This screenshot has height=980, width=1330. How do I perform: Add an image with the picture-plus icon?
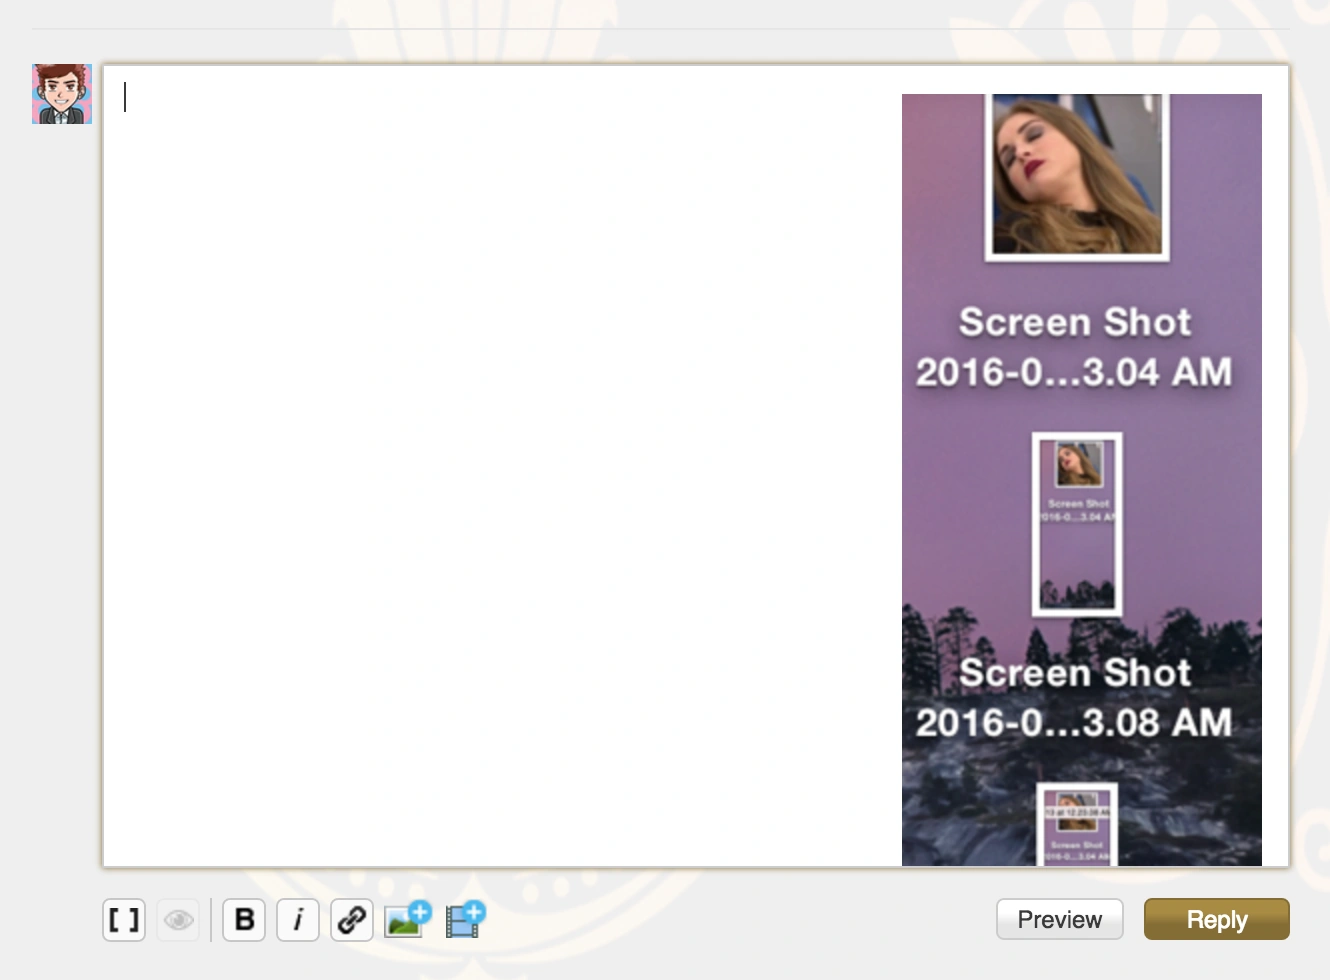407,919
